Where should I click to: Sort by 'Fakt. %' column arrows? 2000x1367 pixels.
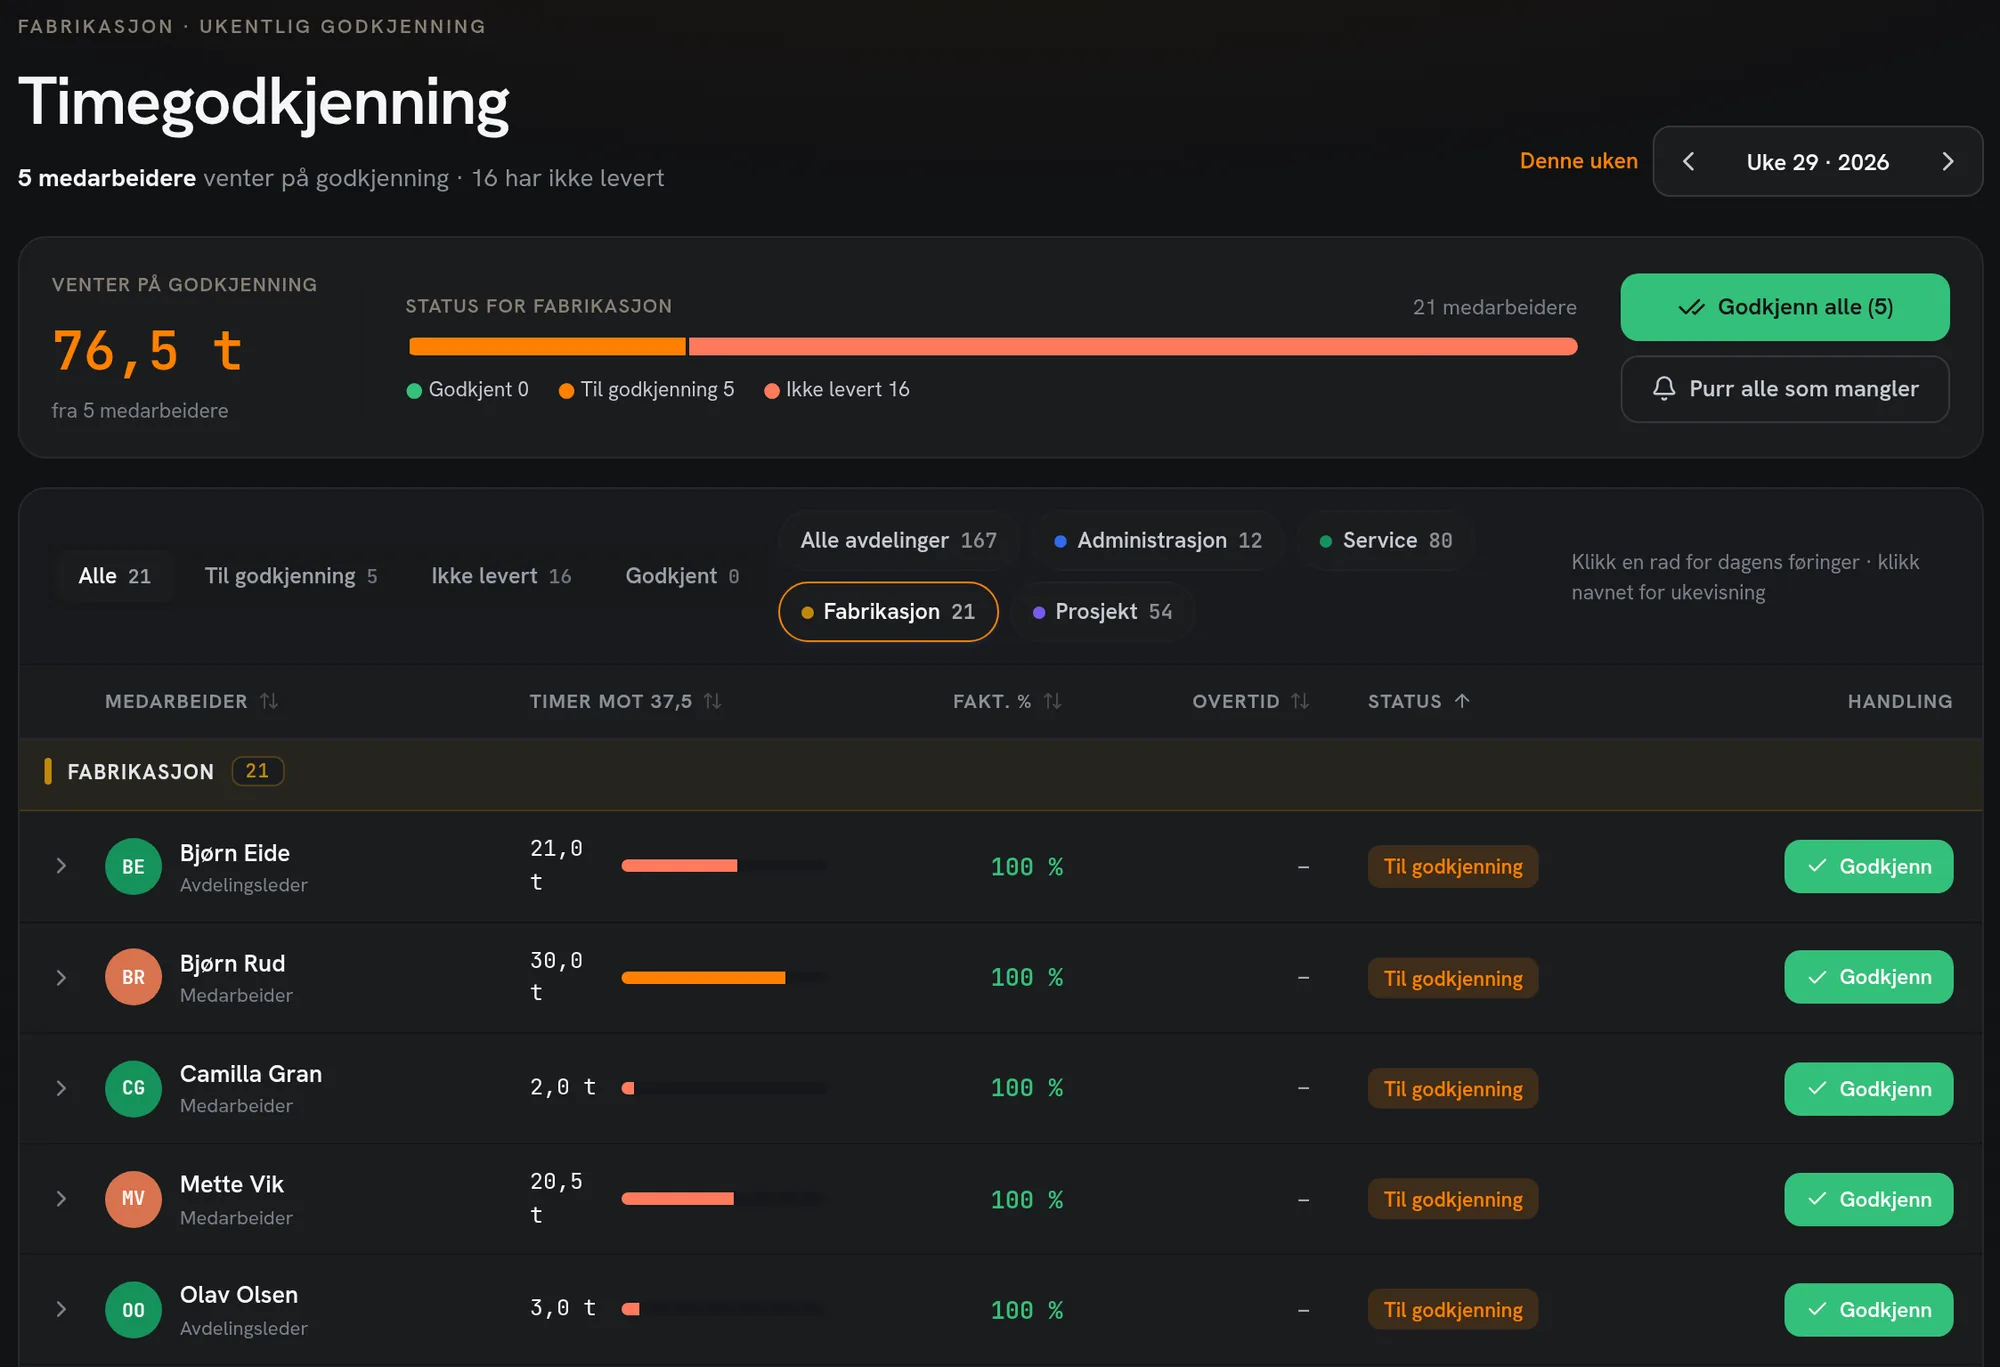(x=1052, y=701)
